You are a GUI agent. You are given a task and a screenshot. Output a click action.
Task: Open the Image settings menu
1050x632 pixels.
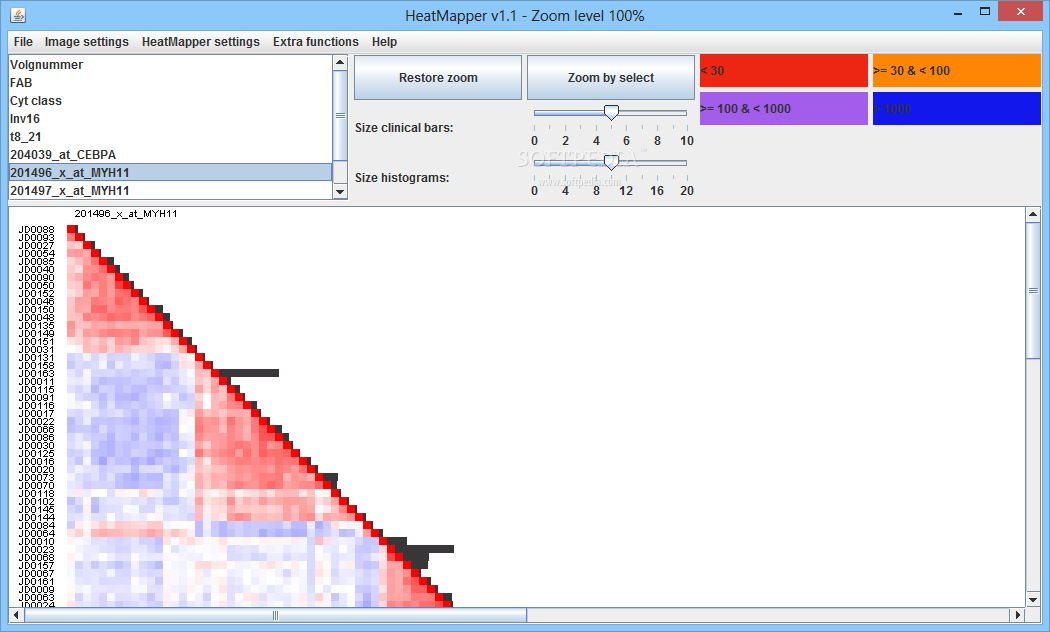click(86, 42)
